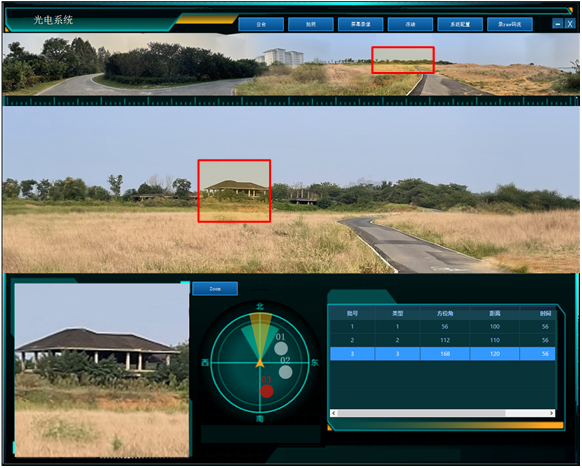This screenshot has width=582, height=468.
Task: Select highlighted row with azimuth 168
Action: pos(442,354)
